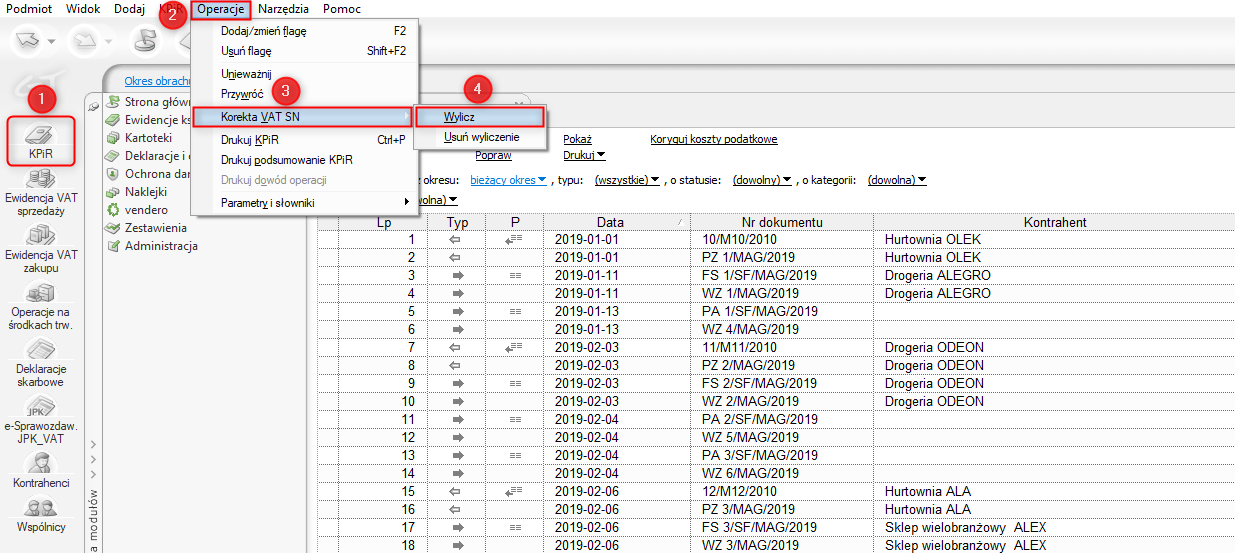
Task: Open the back arrow history dropdown
Action: pos(53,42)
